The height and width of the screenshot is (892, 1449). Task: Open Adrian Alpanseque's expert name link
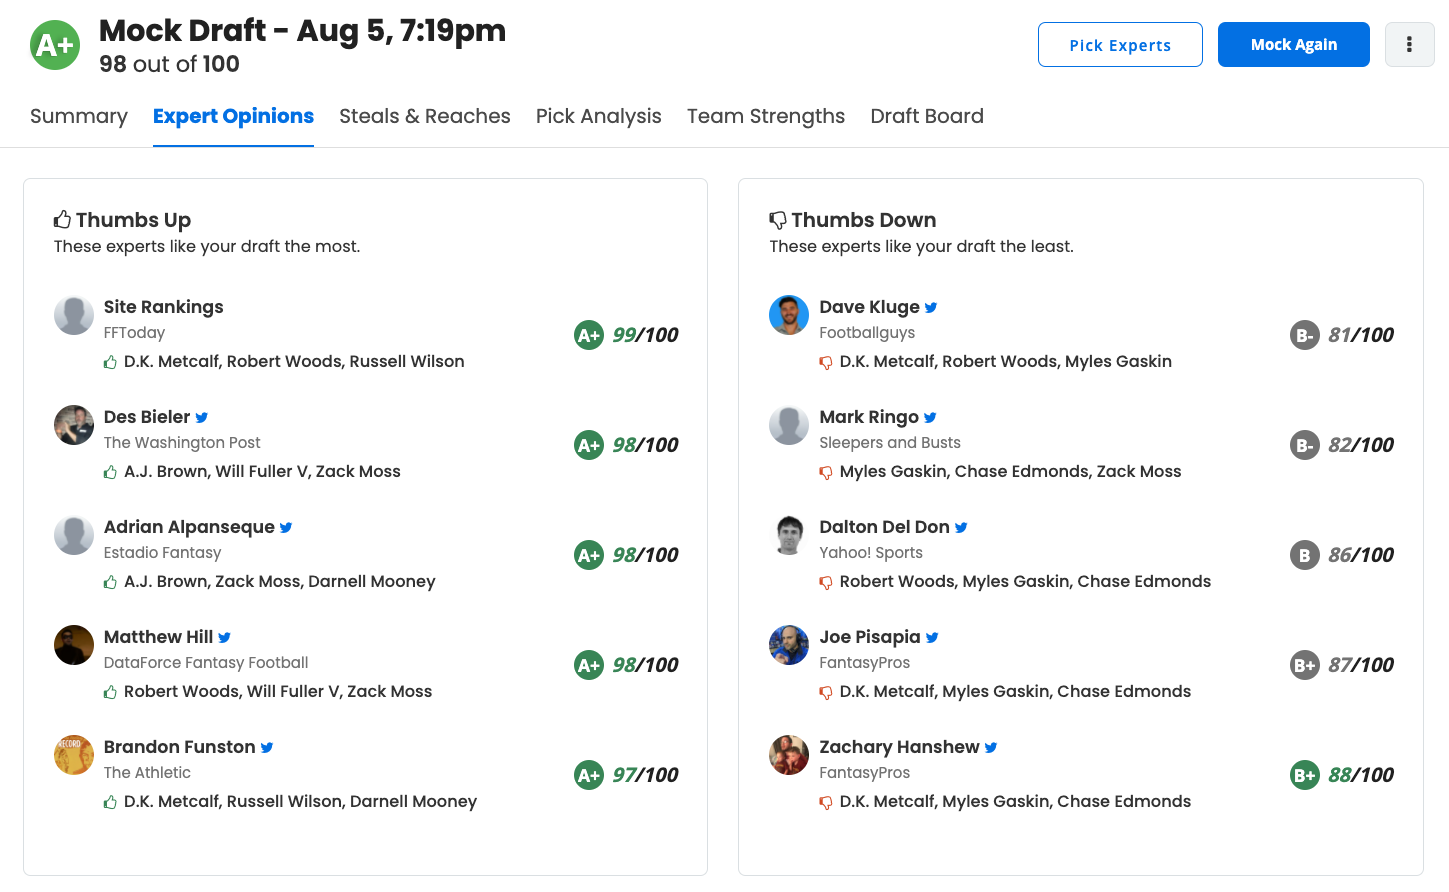[189, 527]
